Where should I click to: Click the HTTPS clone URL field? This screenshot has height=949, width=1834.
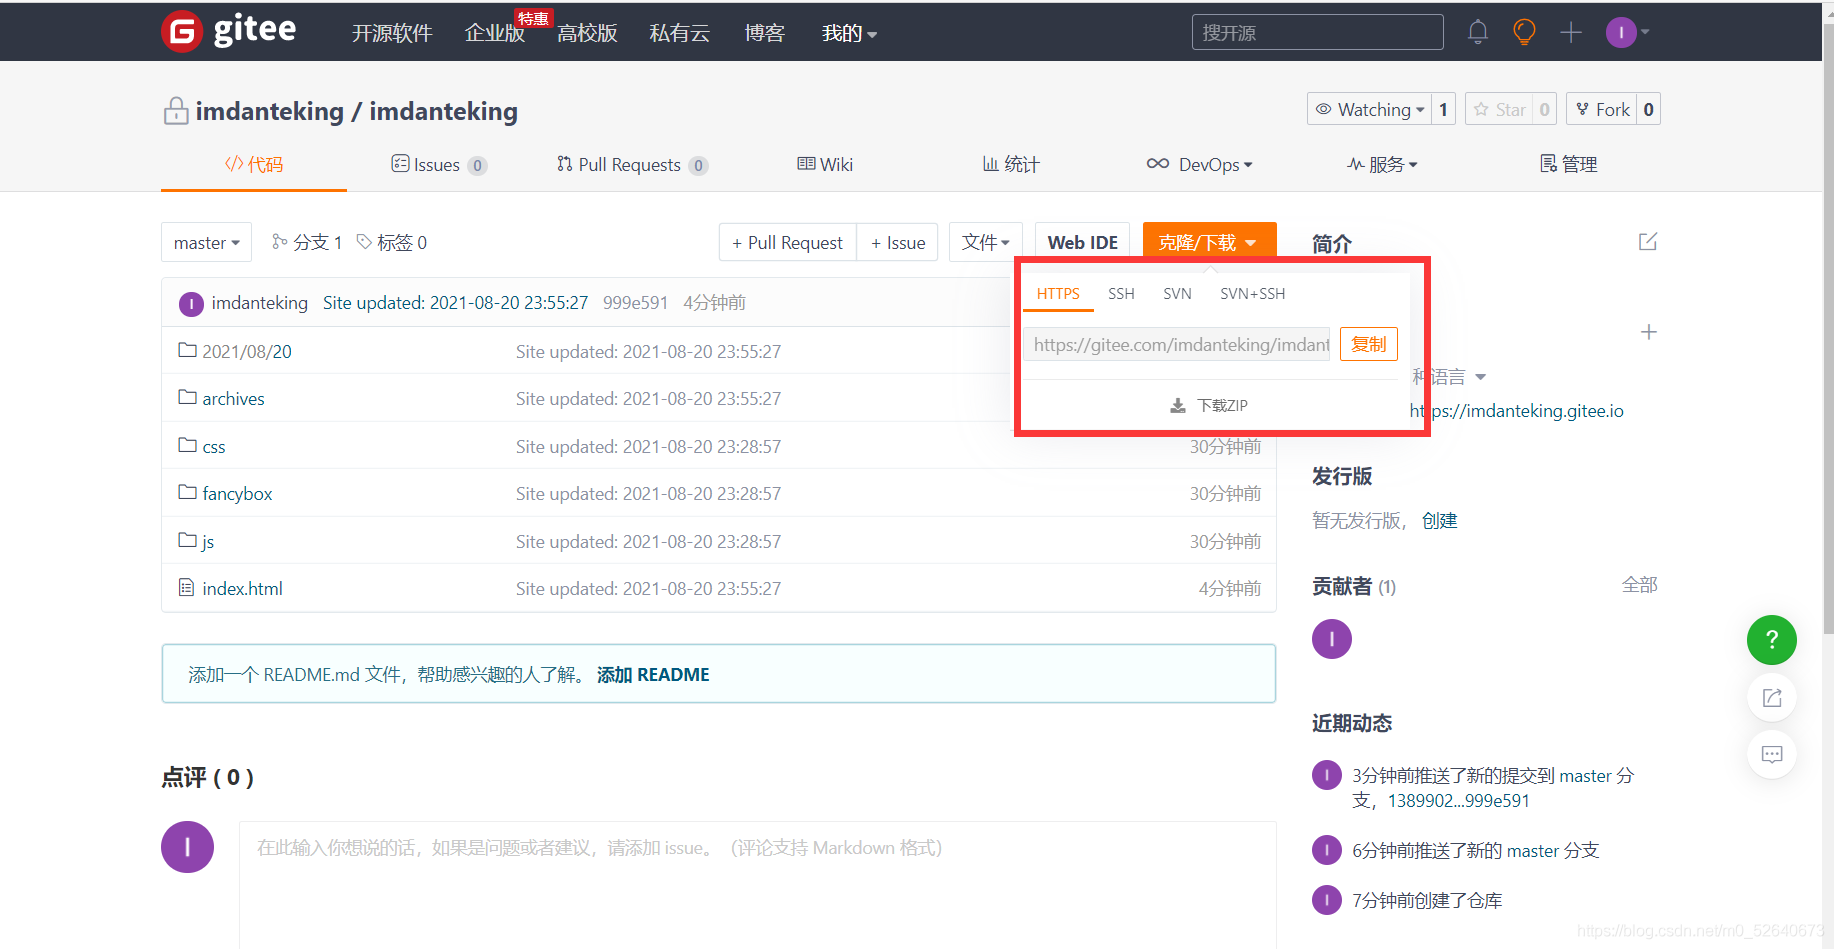click(x=1177, y=344)
